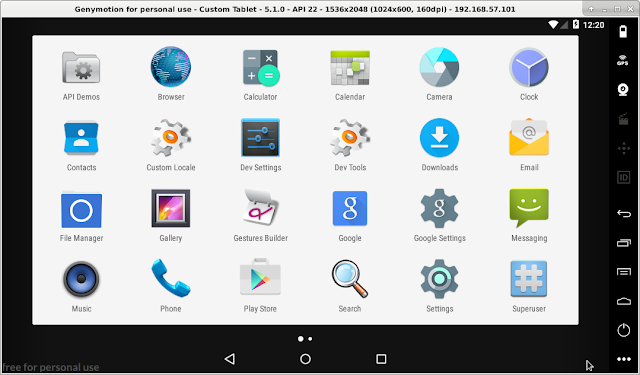Open the Gallery app
Image resolution: width=640 pixels, height=375 pixels.
[171, 208]
